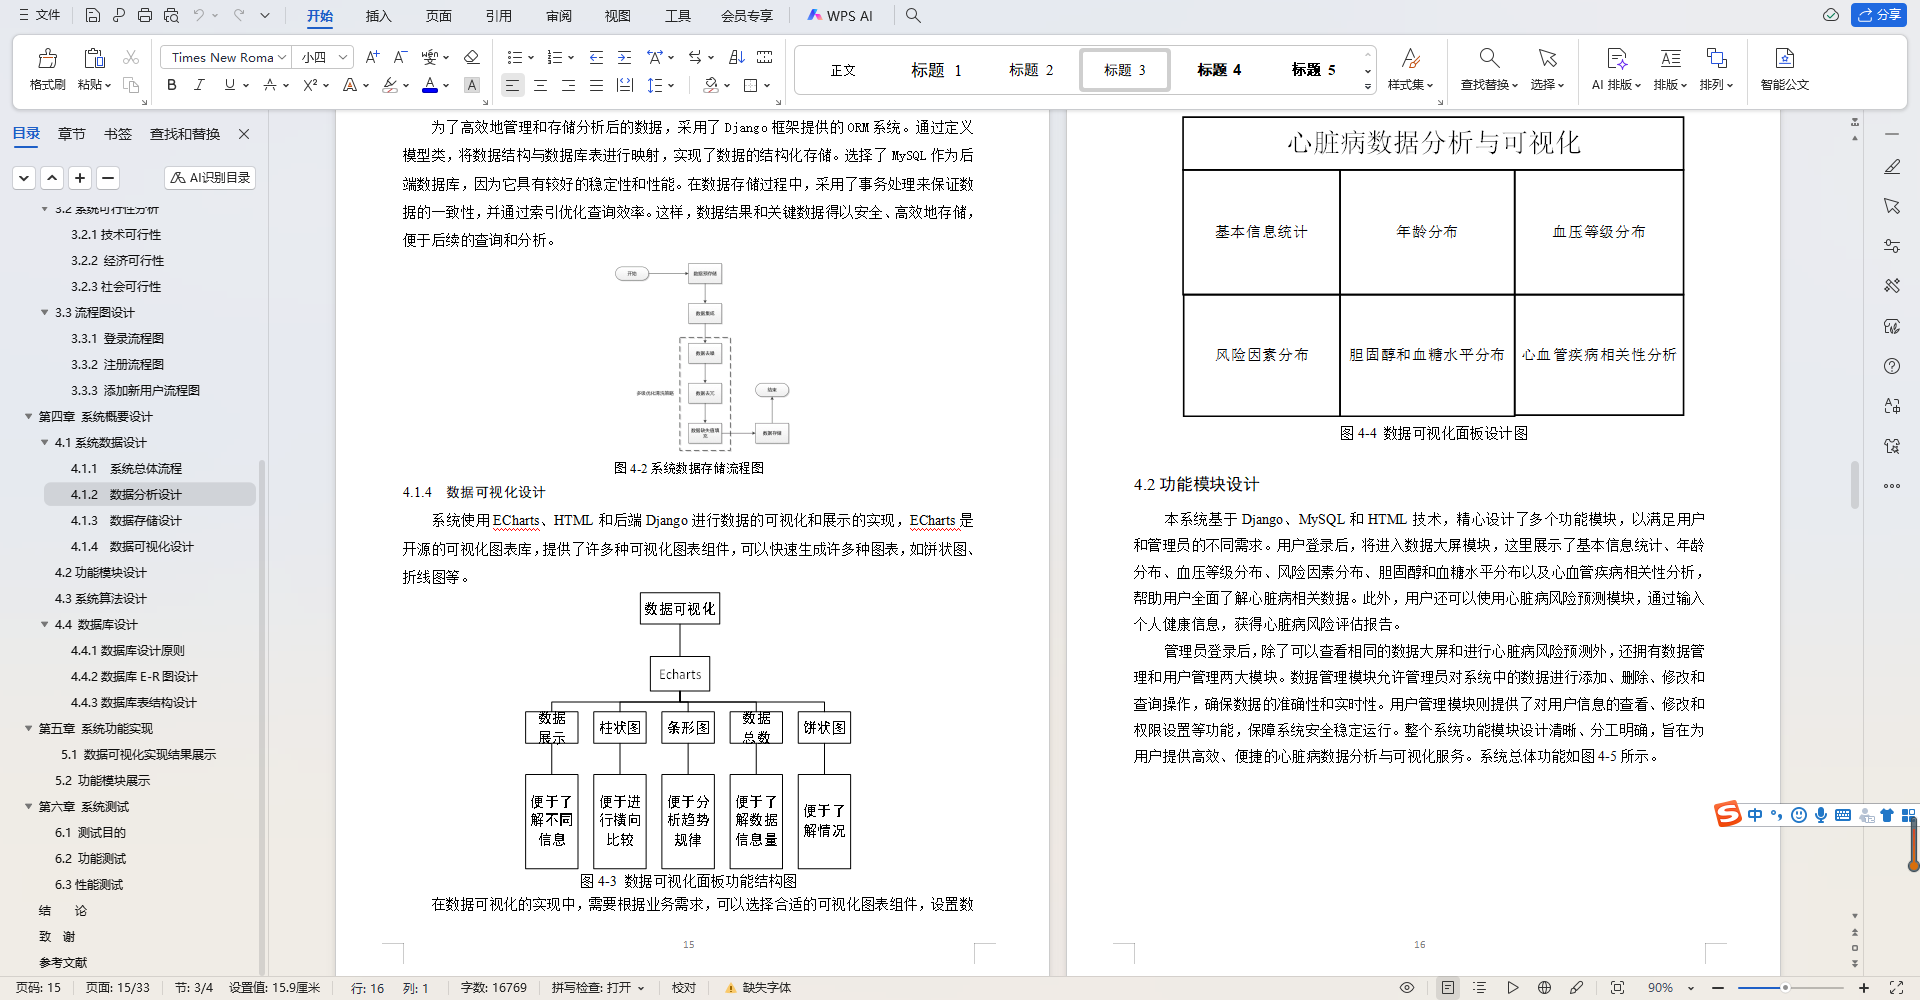
Task: Switch to the 书签 (Bookmarks) pane tab
Action: [x=118, y=133]
